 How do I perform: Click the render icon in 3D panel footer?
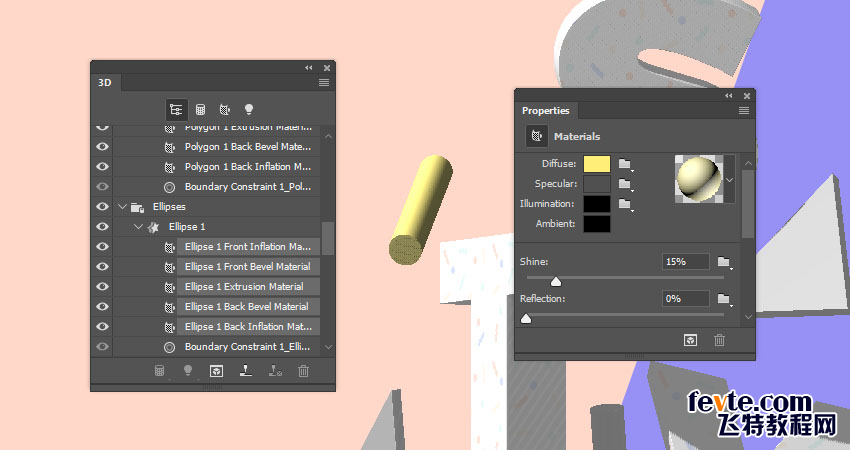click(216, 371)
